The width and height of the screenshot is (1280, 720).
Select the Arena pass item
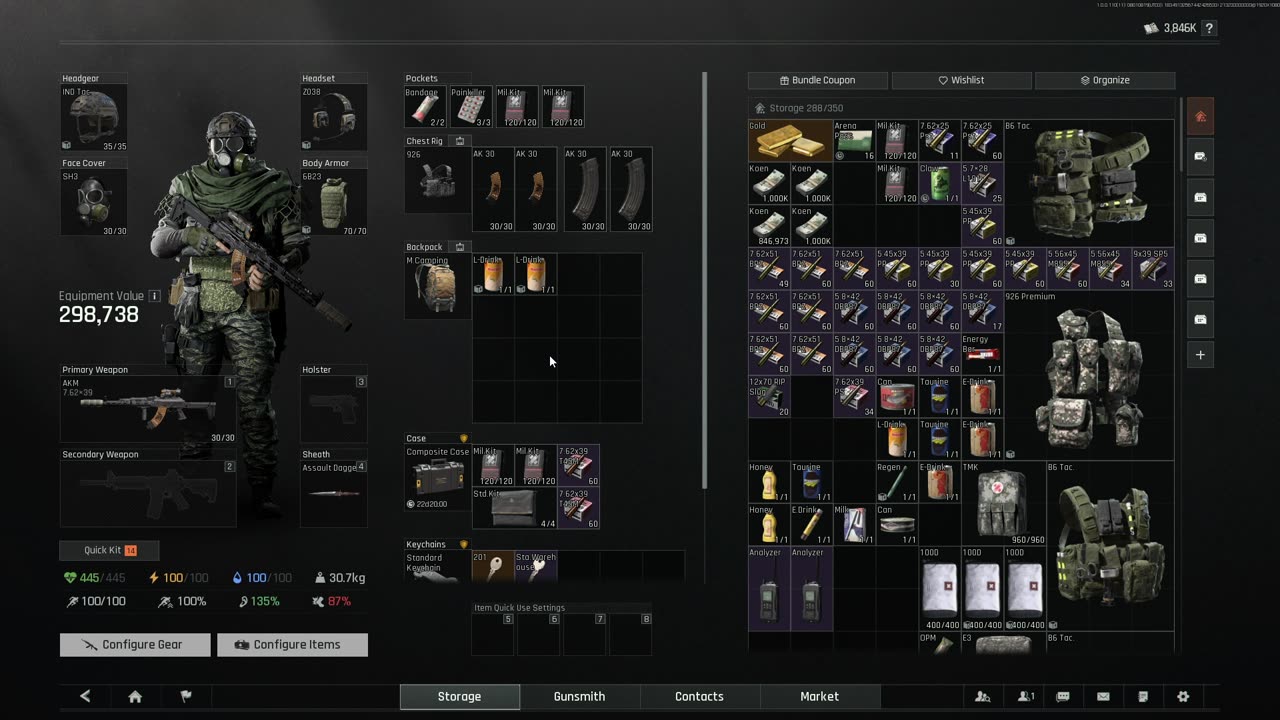click(x=854, y=141)
